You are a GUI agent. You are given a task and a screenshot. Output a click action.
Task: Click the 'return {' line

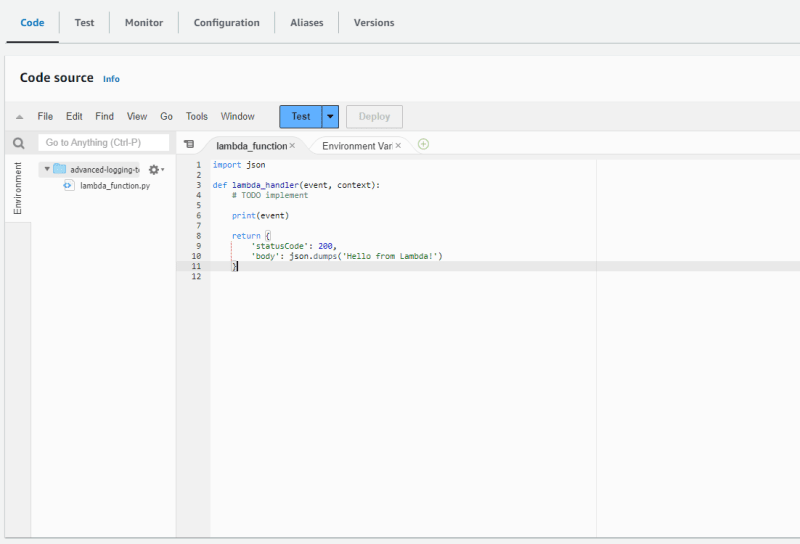[x=251, y=236]
